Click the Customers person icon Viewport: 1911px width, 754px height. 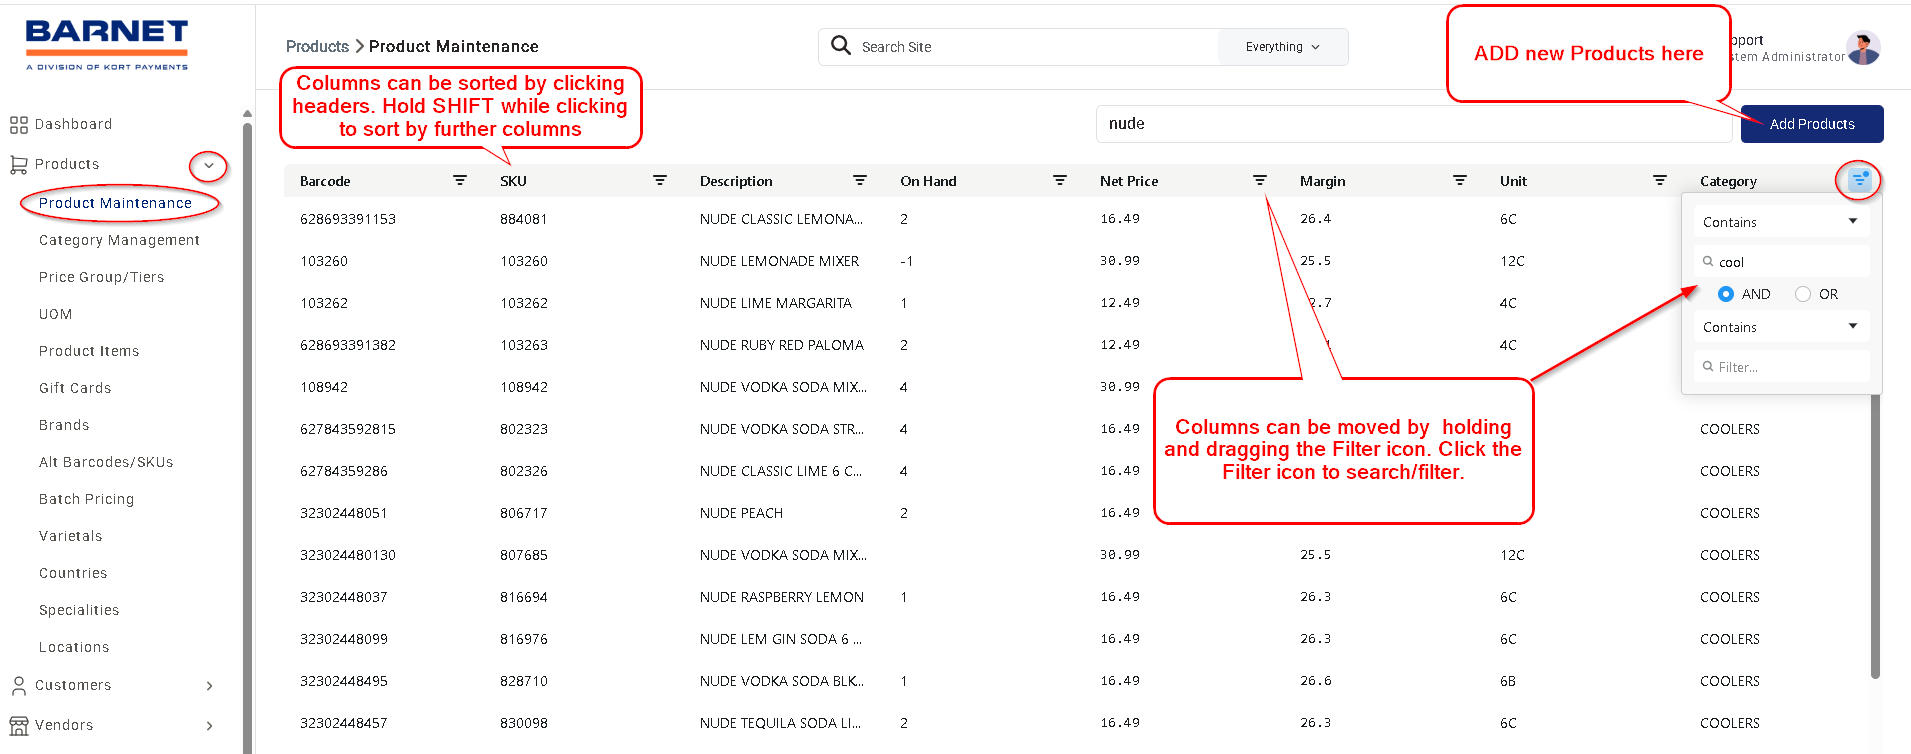pos(19,685)
